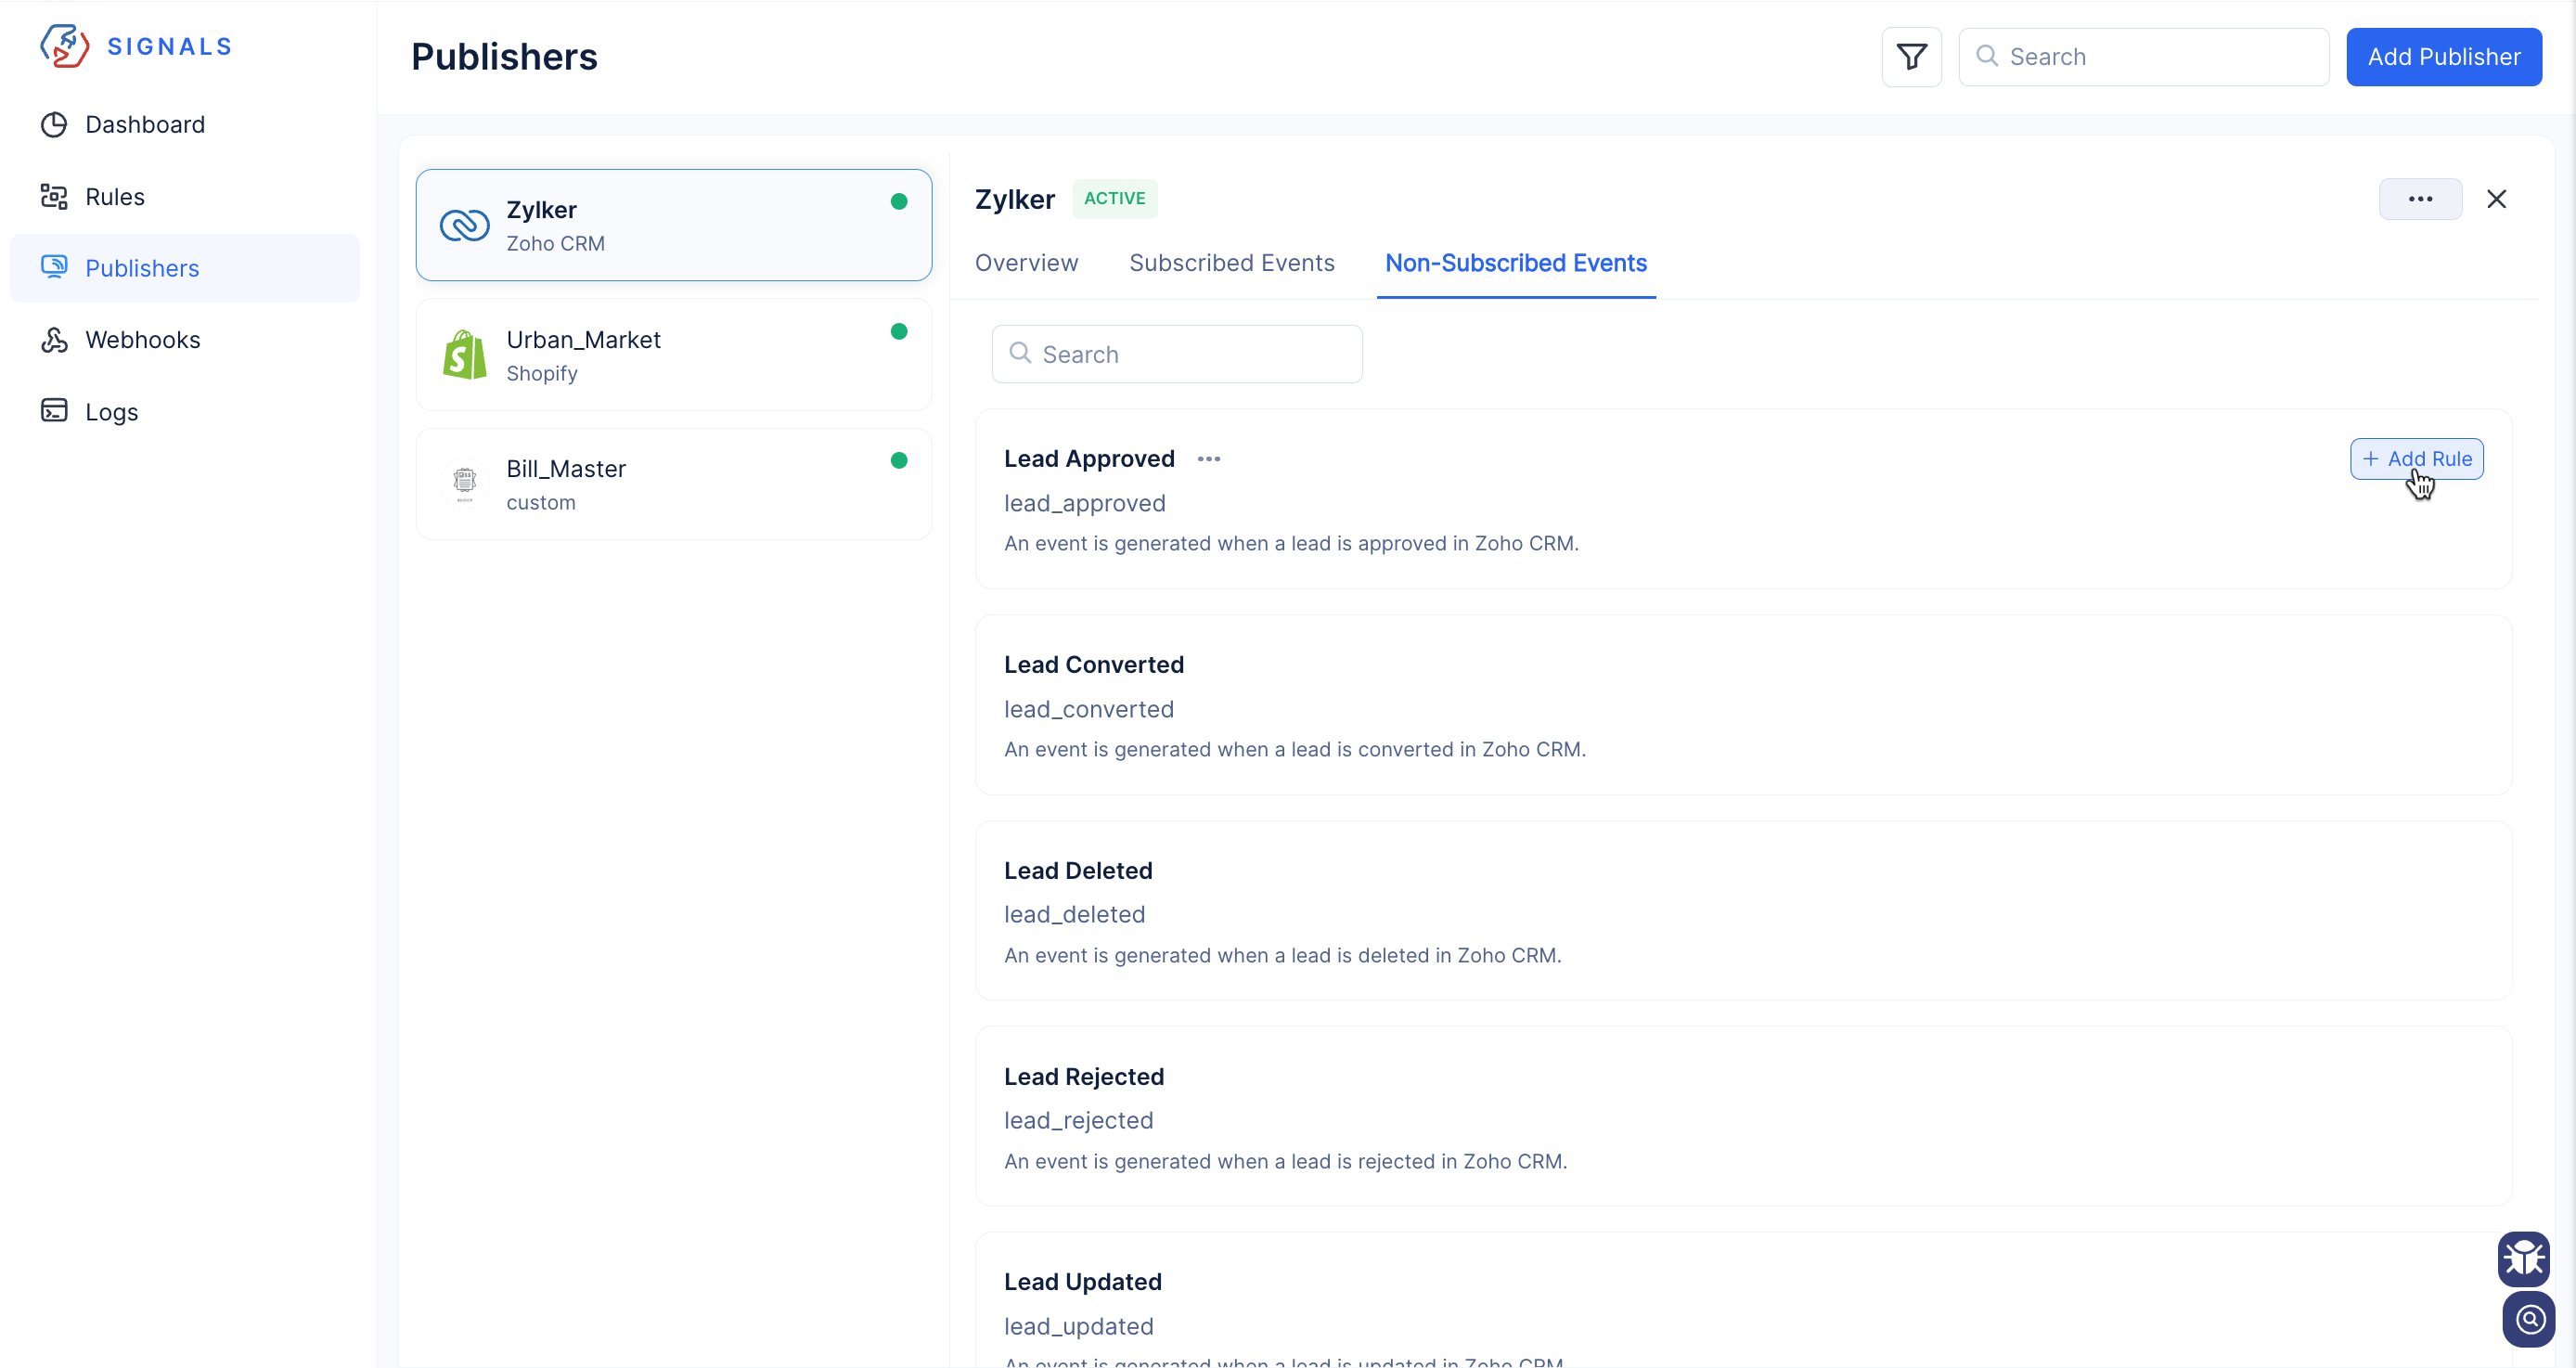Open Zylker publisher more options menu
2576x1368 pixels.
point(2419,199)
